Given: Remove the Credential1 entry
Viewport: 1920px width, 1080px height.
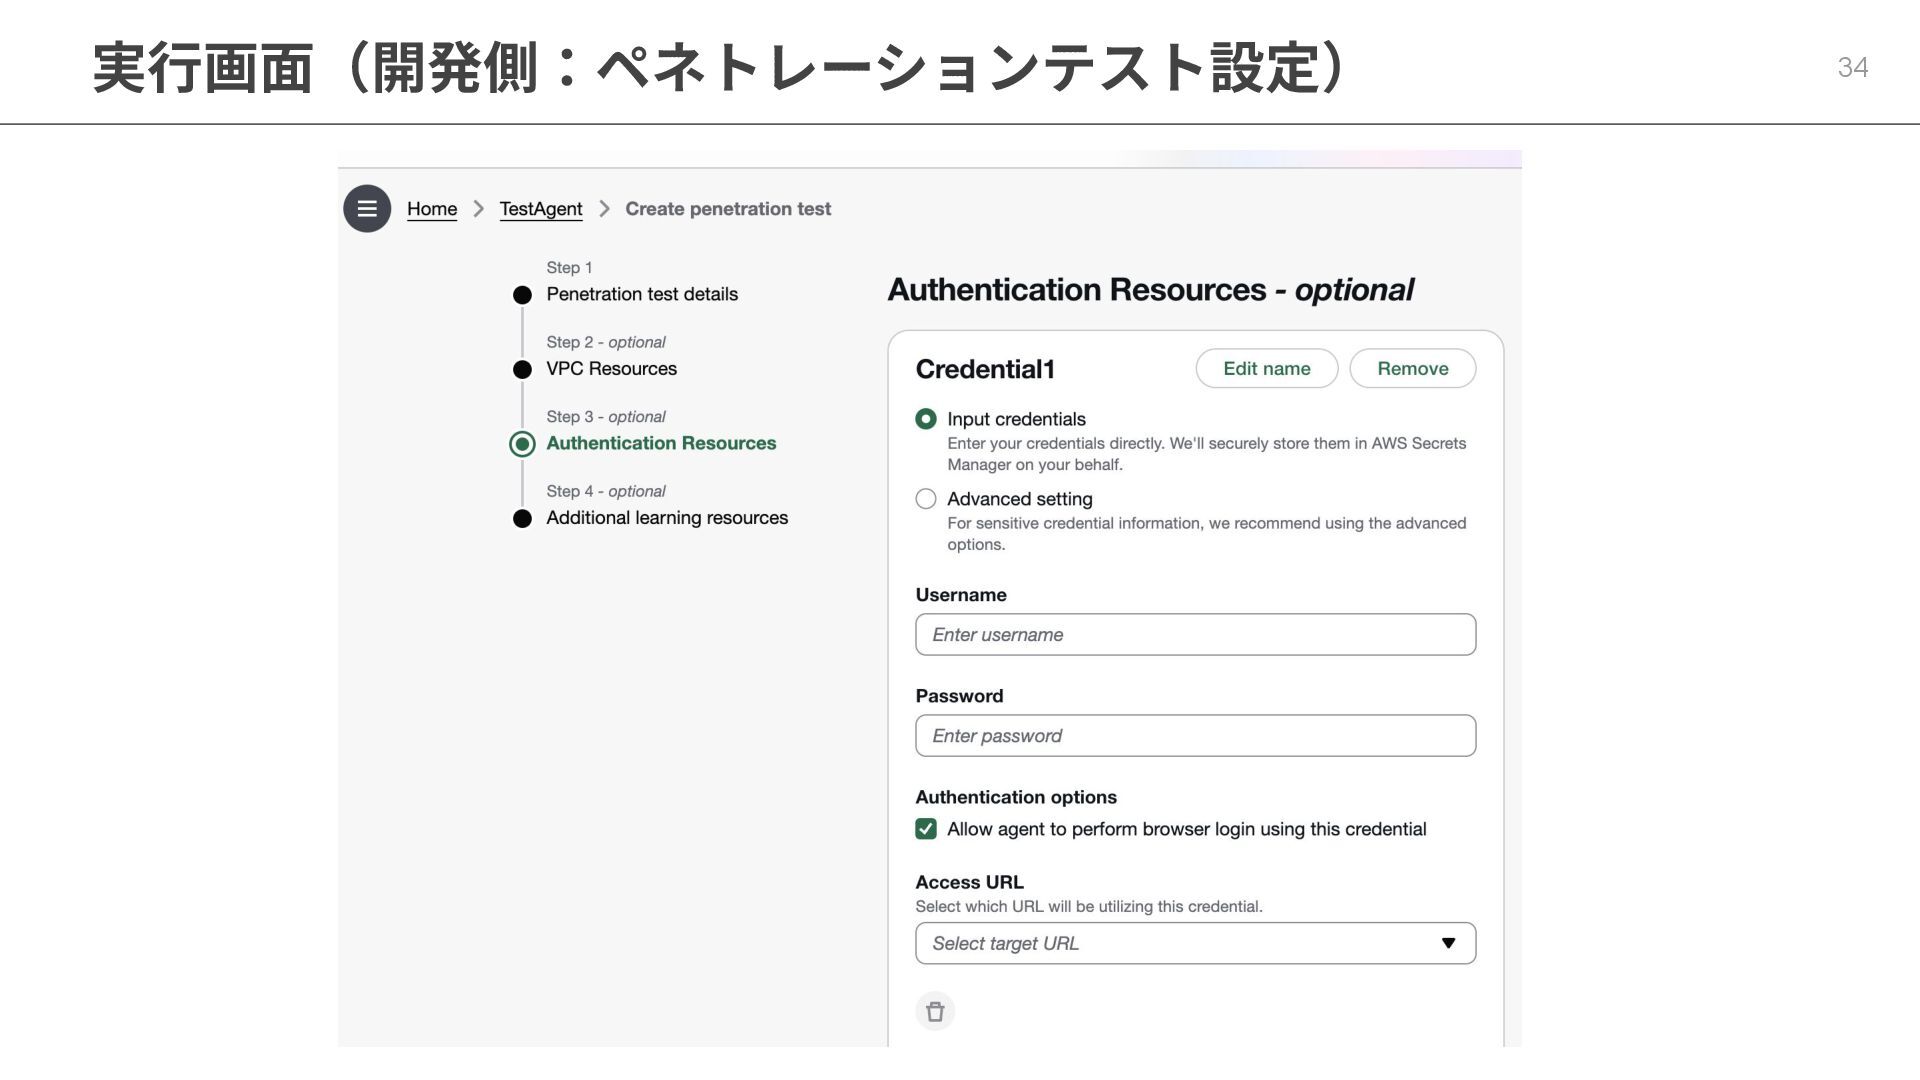Looking at the screenshot, I should [x=1412, y=368].
